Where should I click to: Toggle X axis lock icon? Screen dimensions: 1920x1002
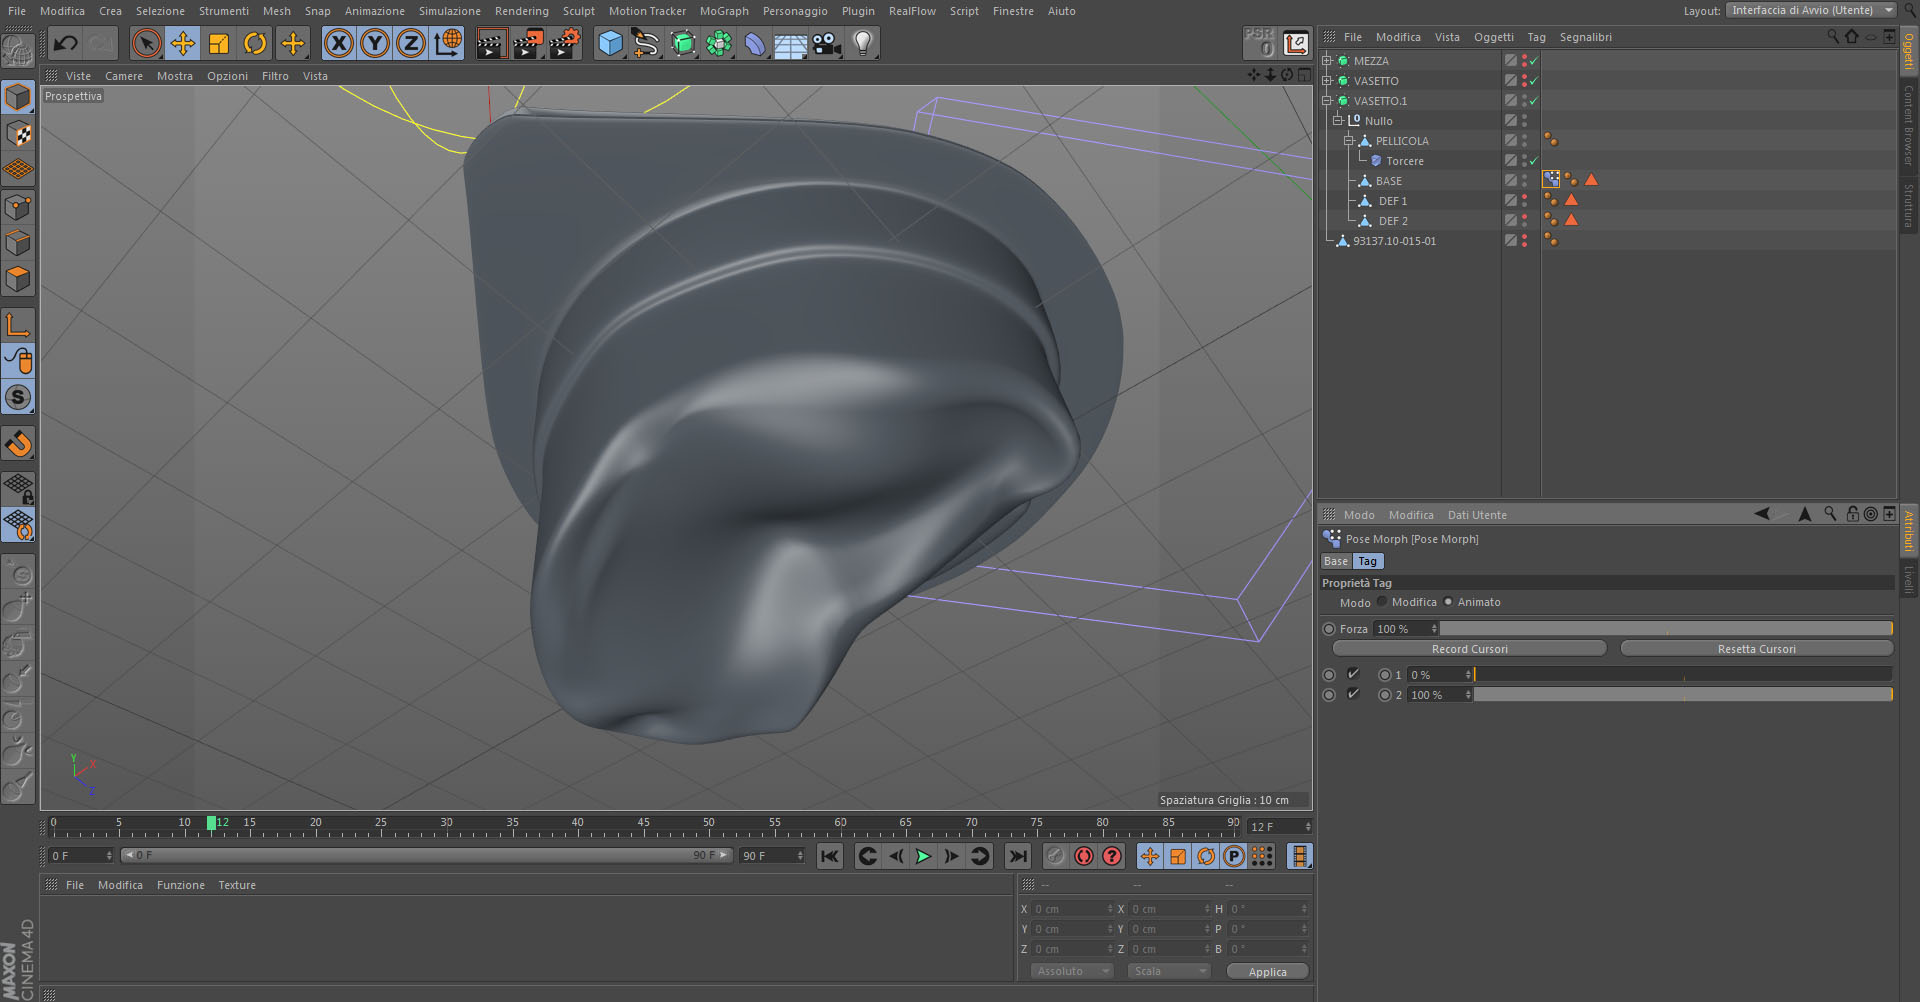tap(339, 43)
